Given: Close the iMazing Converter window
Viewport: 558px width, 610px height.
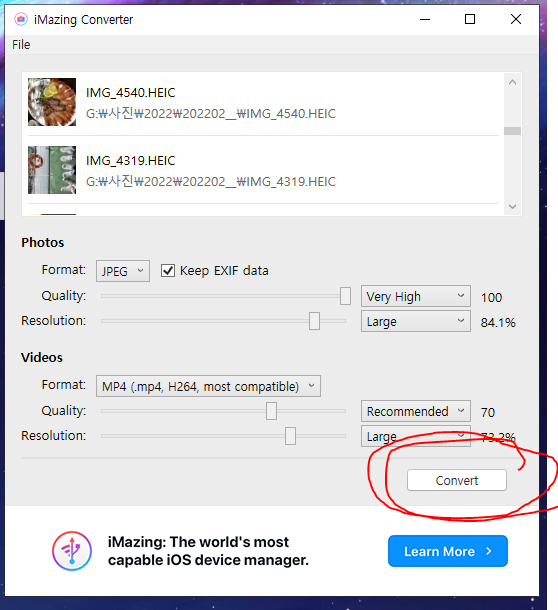Looking at the screenshot, I should (516, 19).
